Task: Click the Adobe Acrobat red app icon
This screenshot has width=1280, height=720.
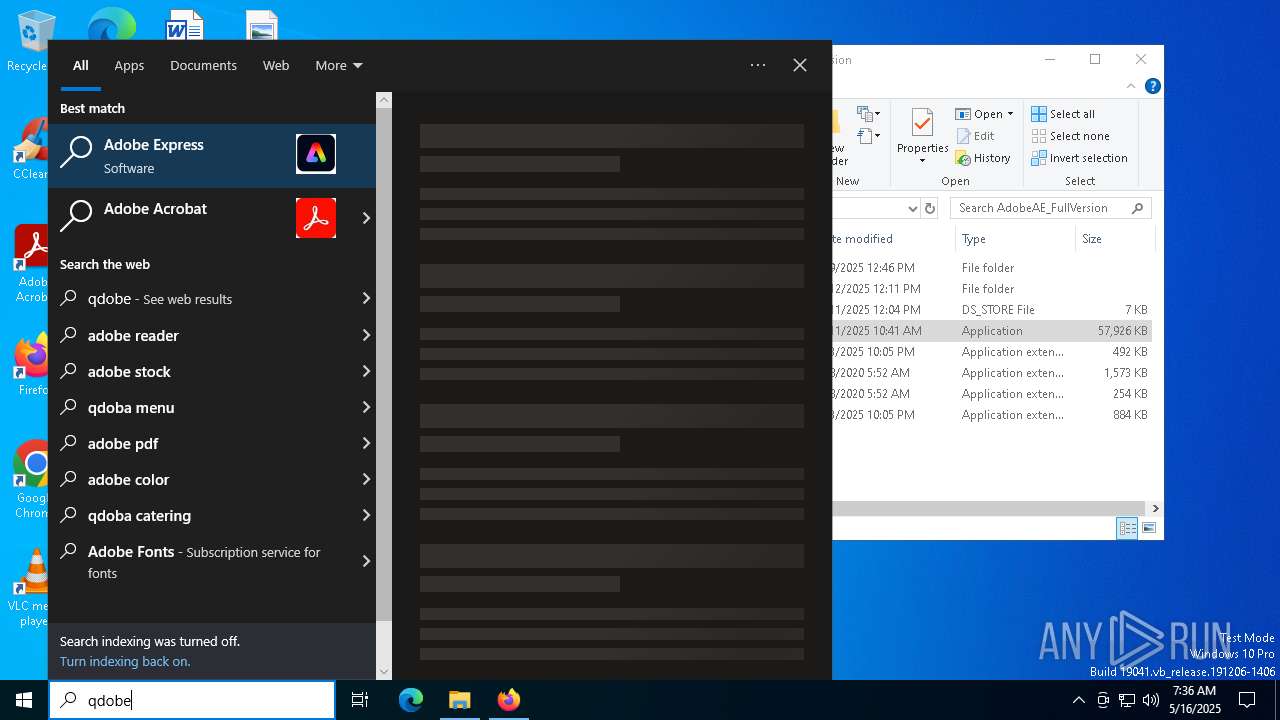Action: (x=316, y=218)
